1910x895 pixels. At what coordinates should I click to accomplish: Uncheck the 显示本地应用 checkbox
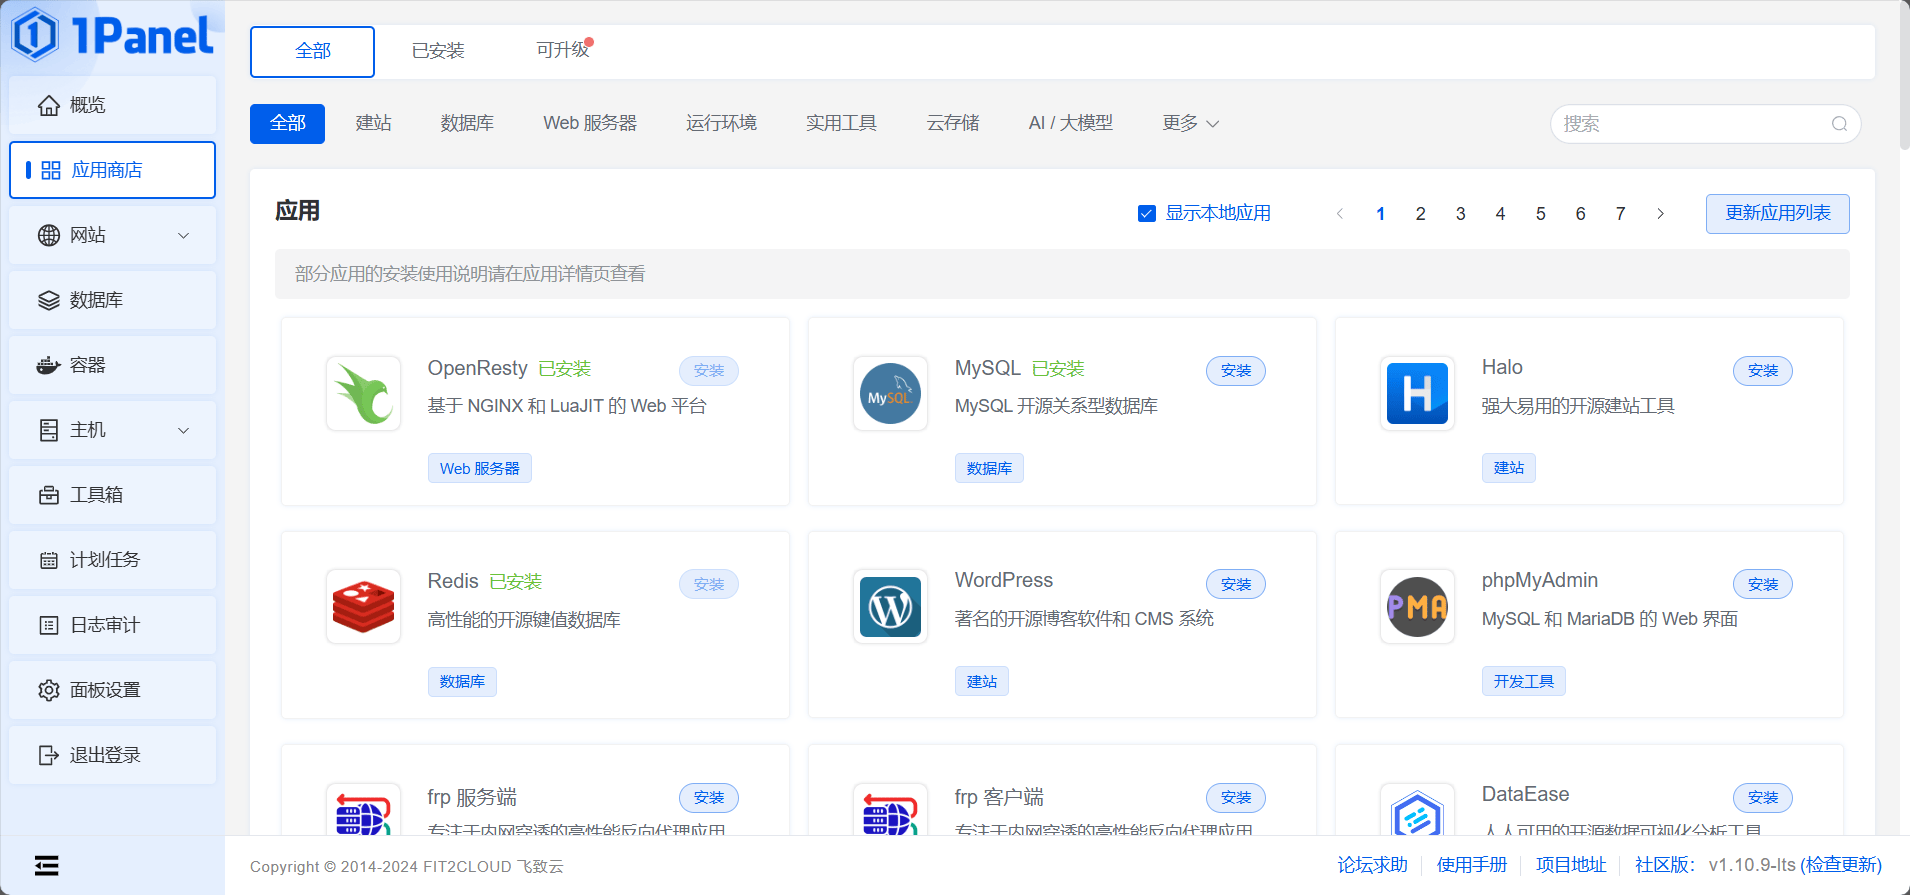coord(1147,214)
